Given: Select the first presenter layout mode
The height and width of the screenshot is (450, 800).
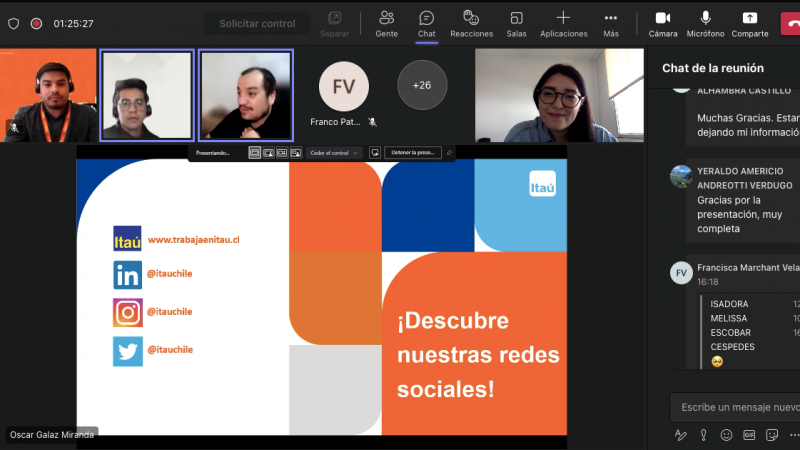Looking at the screenshot, I should [x=255, y=153].
